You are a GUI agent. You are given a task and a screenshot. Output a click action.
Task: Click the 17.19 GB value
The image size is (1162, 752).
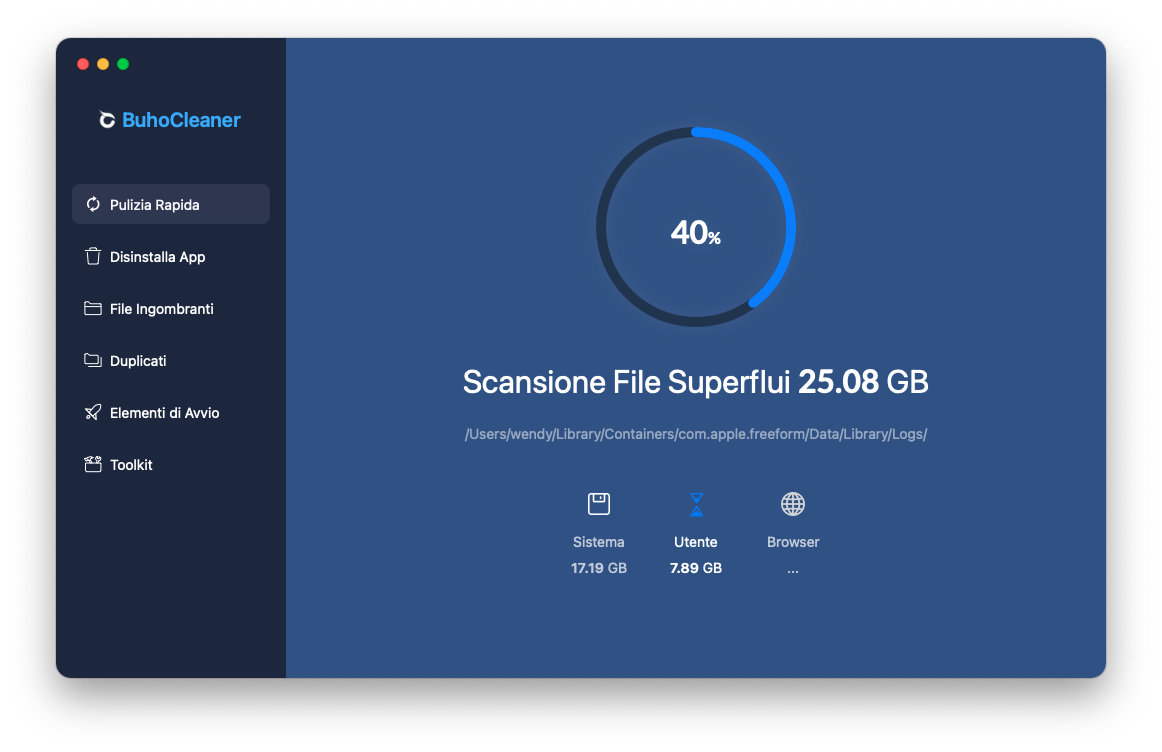[599, 568]
